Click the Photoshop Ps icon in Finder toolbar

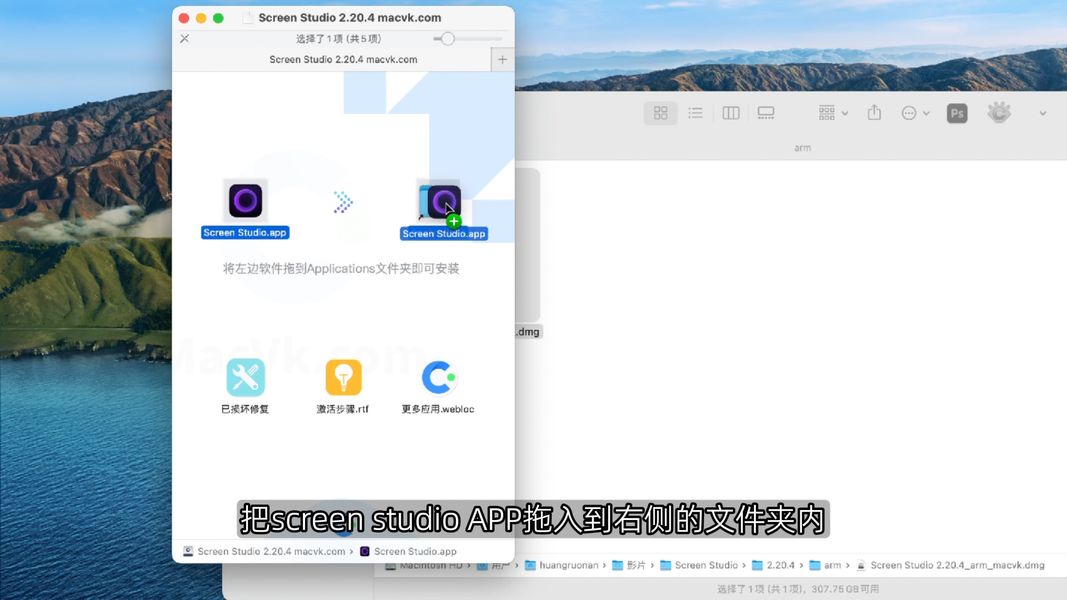click(957, 113)
